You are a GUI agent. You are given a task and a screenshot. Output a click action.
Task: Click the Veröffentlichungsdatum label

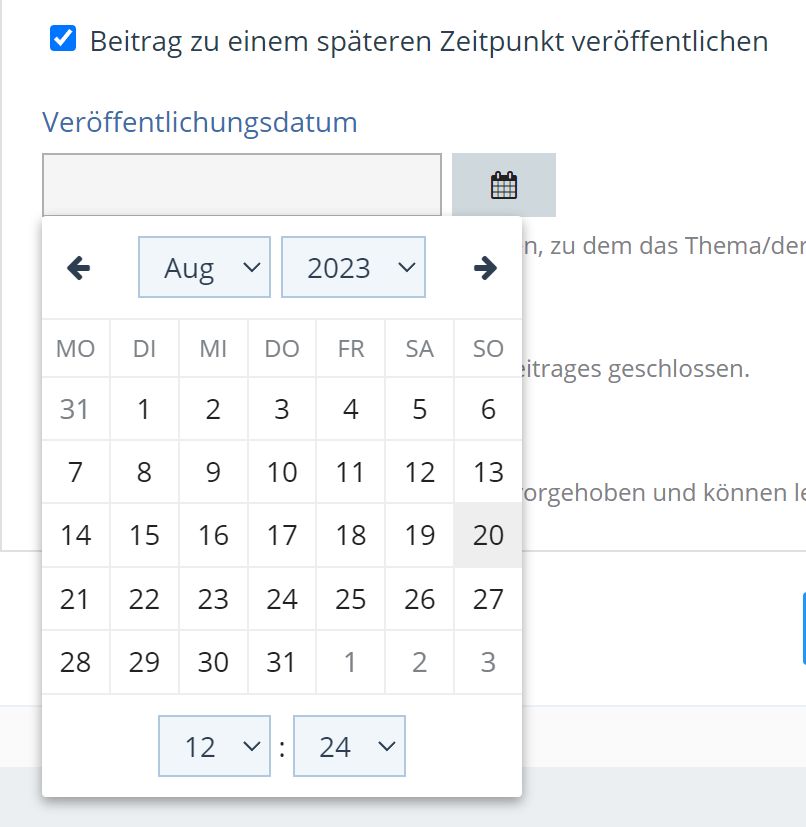(x=200, y=123)
